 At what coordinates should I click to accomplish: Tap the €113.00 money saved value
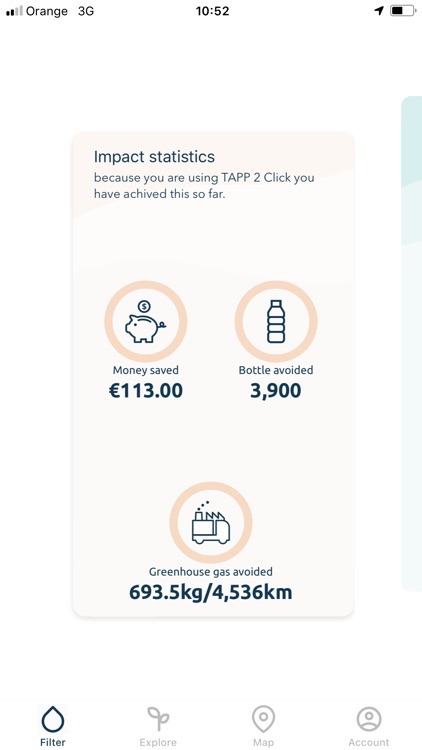[x=145, y=391]
